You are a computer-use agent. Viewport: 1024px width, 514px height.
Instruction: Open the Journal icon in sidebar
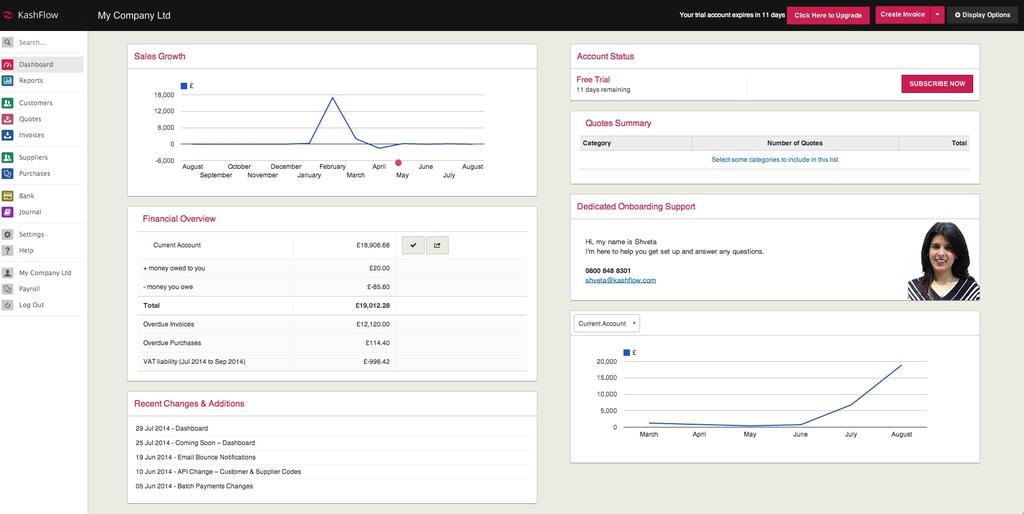coord(8,212)
